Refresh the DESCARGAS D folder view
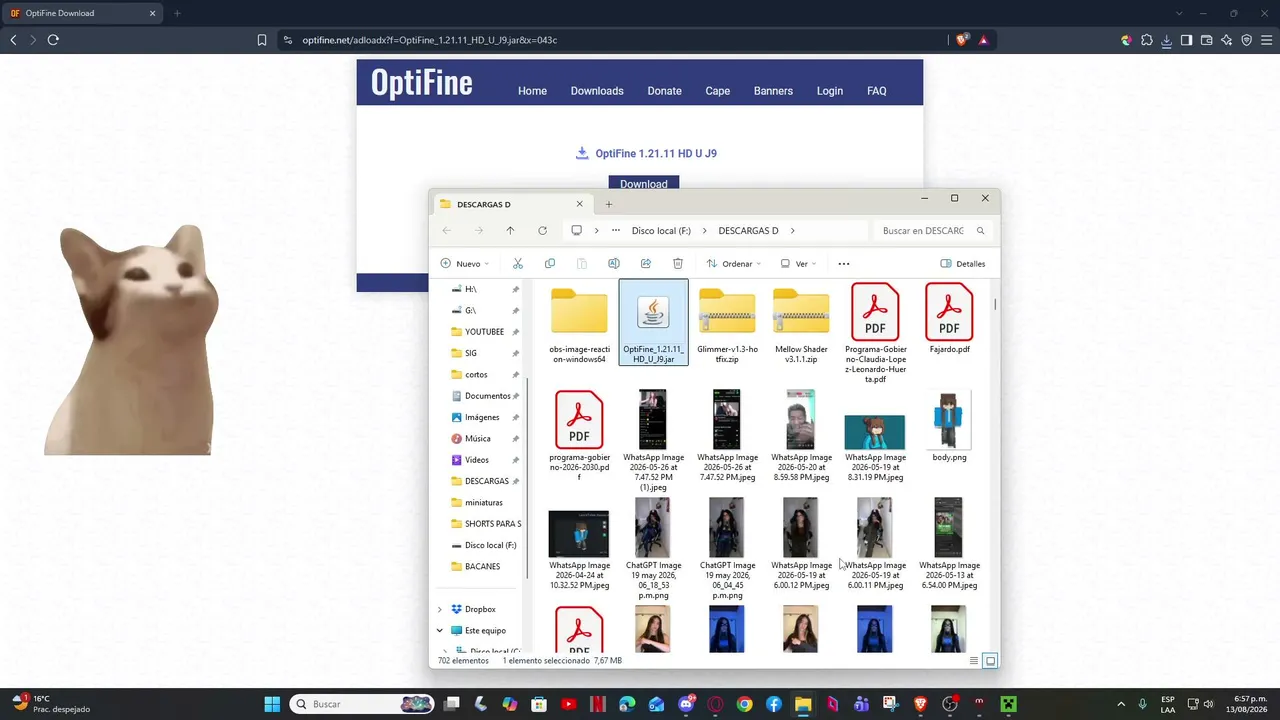Screen dimensions: 1280x720 [x=542, y=231]
